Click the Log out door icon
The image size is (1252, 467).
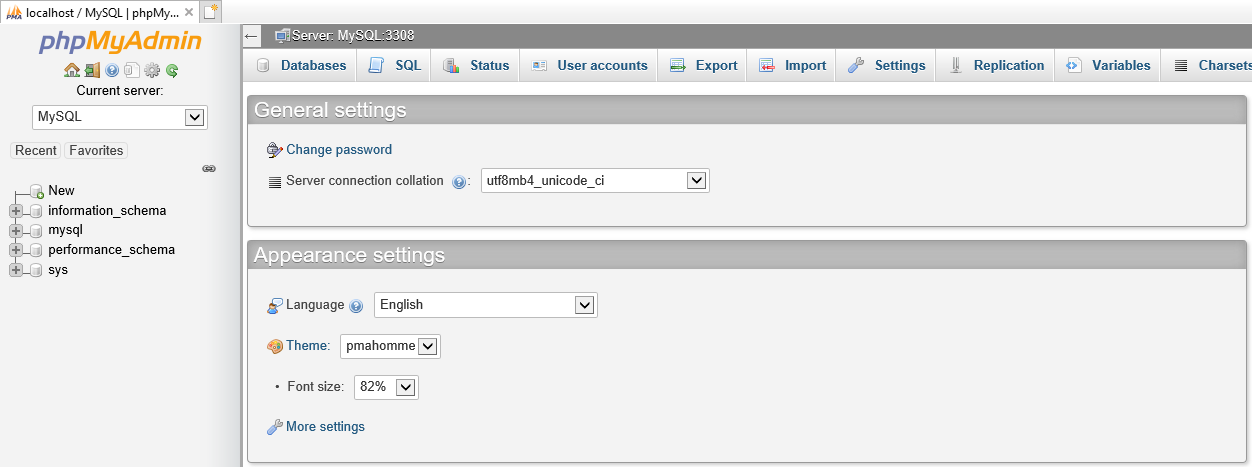92,71
